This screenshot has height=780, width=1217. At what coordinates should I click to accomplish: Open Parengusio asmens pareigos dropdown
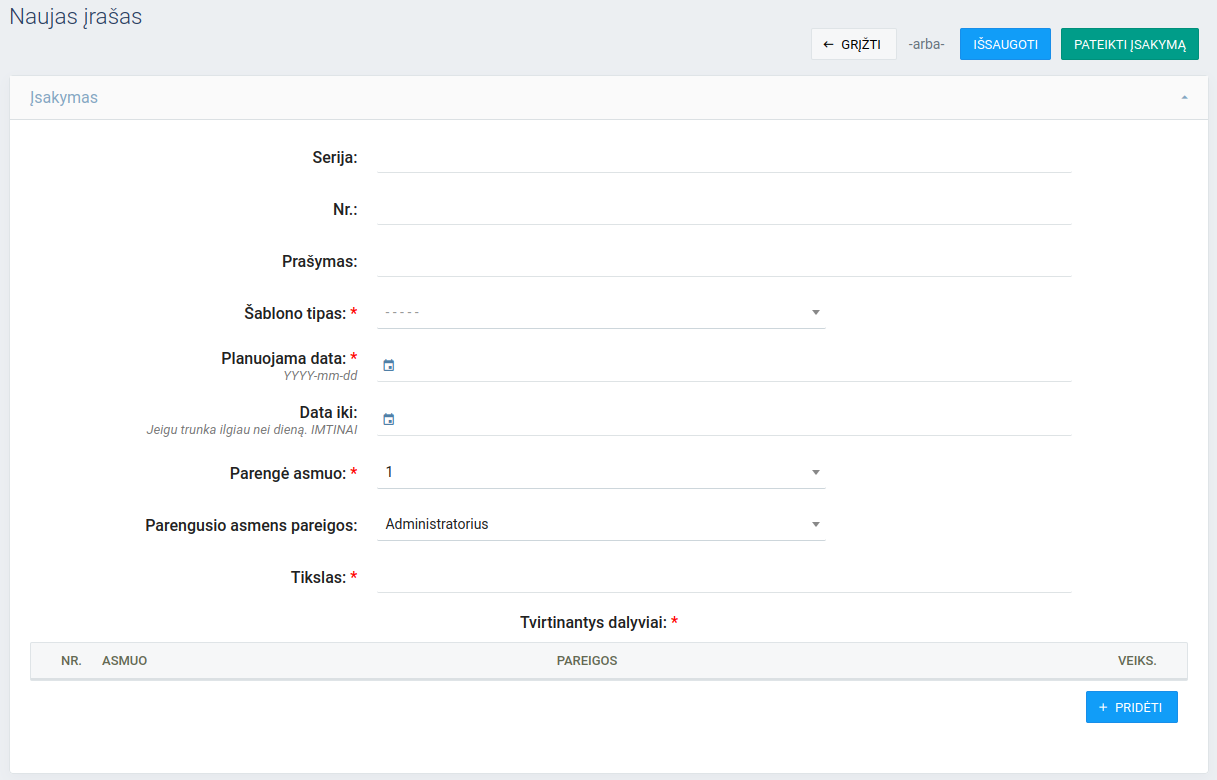point(601,524)
